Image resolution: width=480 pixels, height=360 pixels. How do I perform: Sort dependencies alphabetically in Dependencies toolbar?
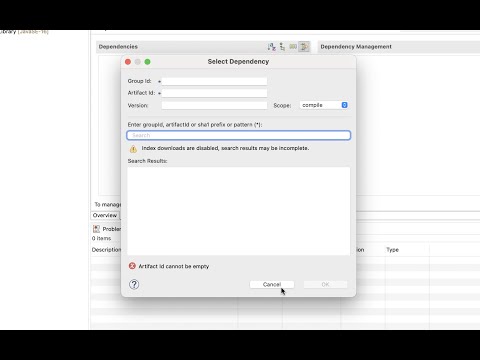pyautogui.click(x=272, y=47)
